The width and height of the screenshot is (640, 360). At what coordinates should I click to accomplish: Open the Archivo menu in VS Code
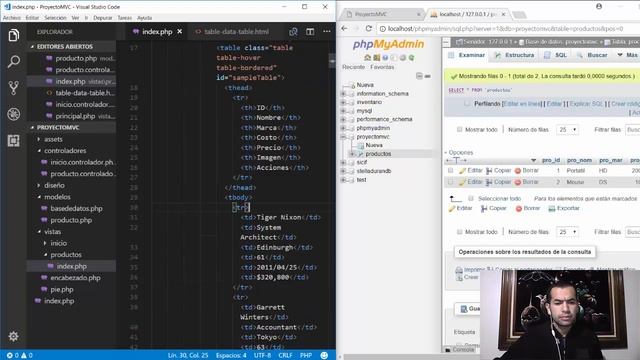(12, 18)
